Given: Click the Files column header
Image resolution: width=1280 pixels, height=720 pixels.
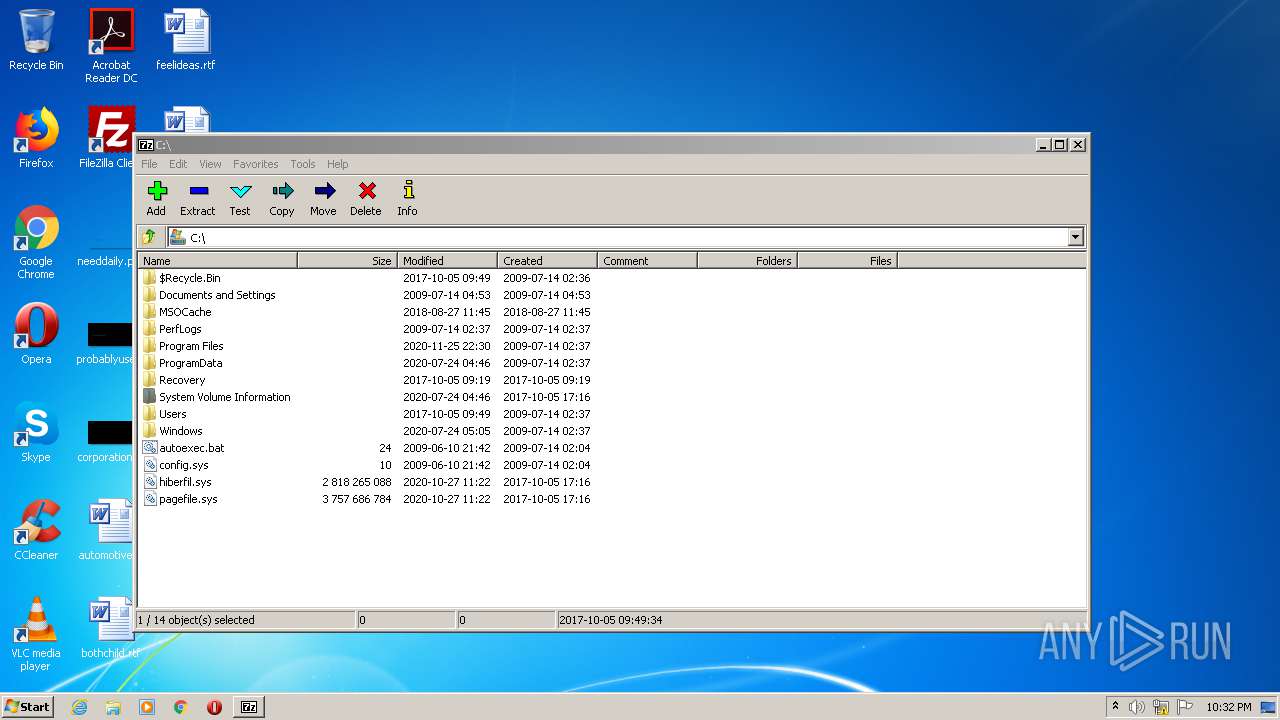Looking at the screenshot, I should point(847,261).
